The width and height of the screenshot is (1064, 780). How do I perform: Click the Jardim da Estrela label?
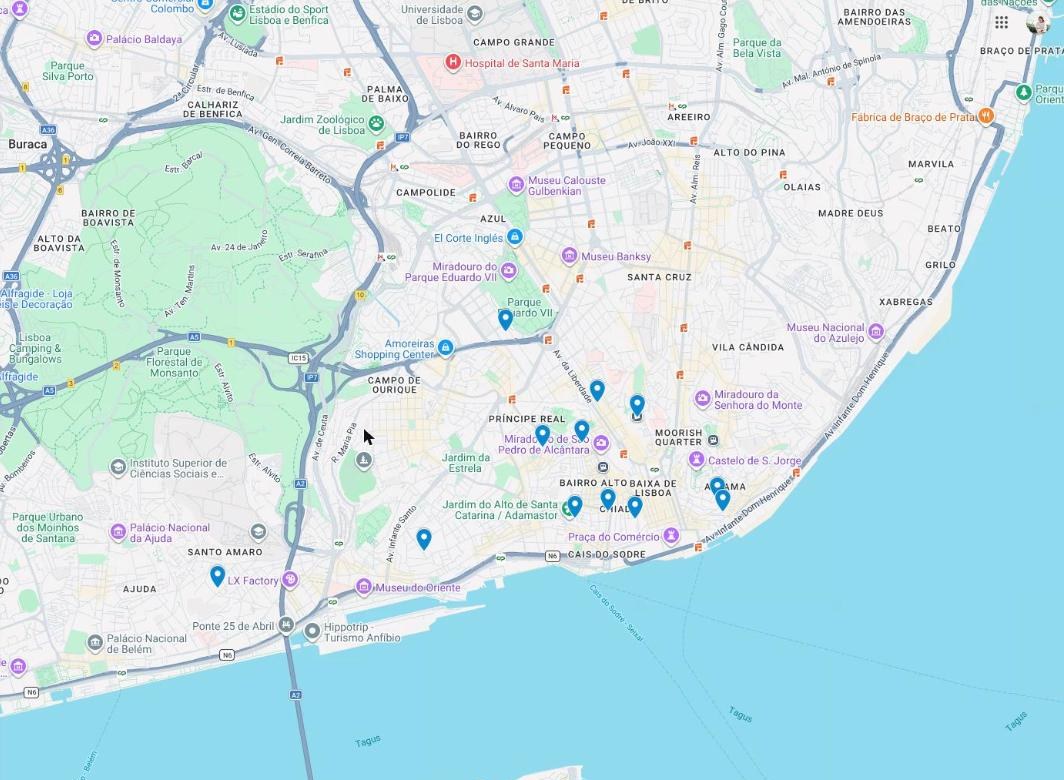[x=466, y=463]
